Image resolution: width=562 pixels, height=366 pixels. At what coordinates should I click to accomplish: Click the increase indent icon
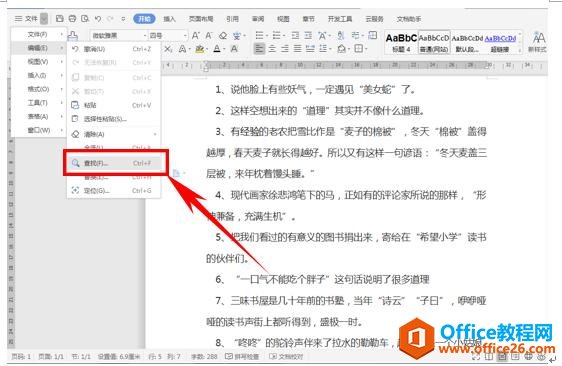click(x=308, y=35)
